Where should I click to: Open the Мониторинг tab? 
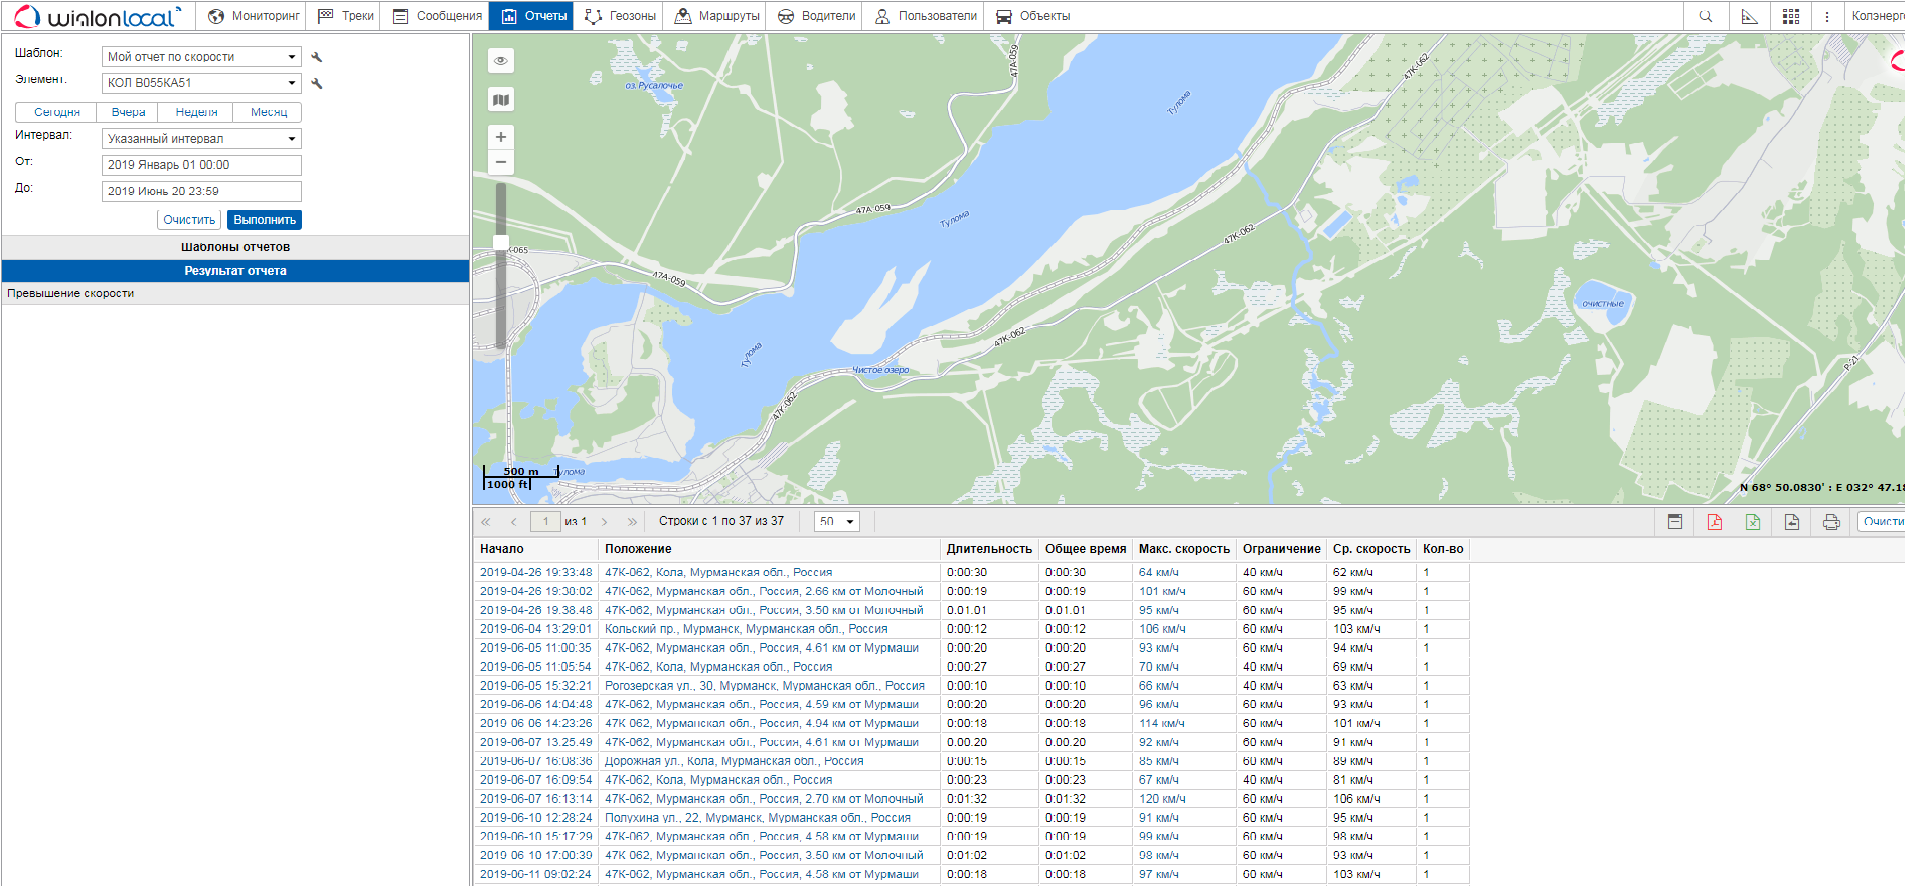coord(254,16)
